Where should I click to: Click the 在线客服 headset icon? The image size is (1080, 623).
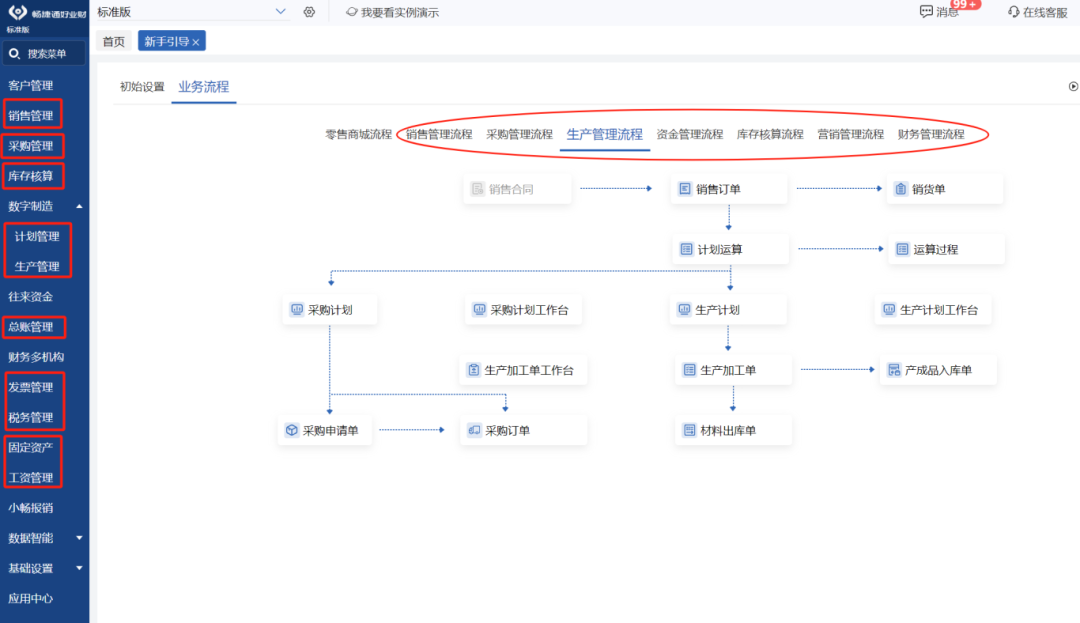1014,12
